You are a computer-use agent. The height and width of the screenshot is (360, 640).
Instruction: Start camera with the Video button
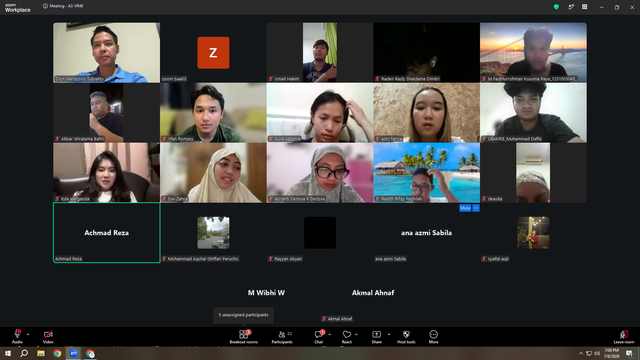(x=48, y=337)
